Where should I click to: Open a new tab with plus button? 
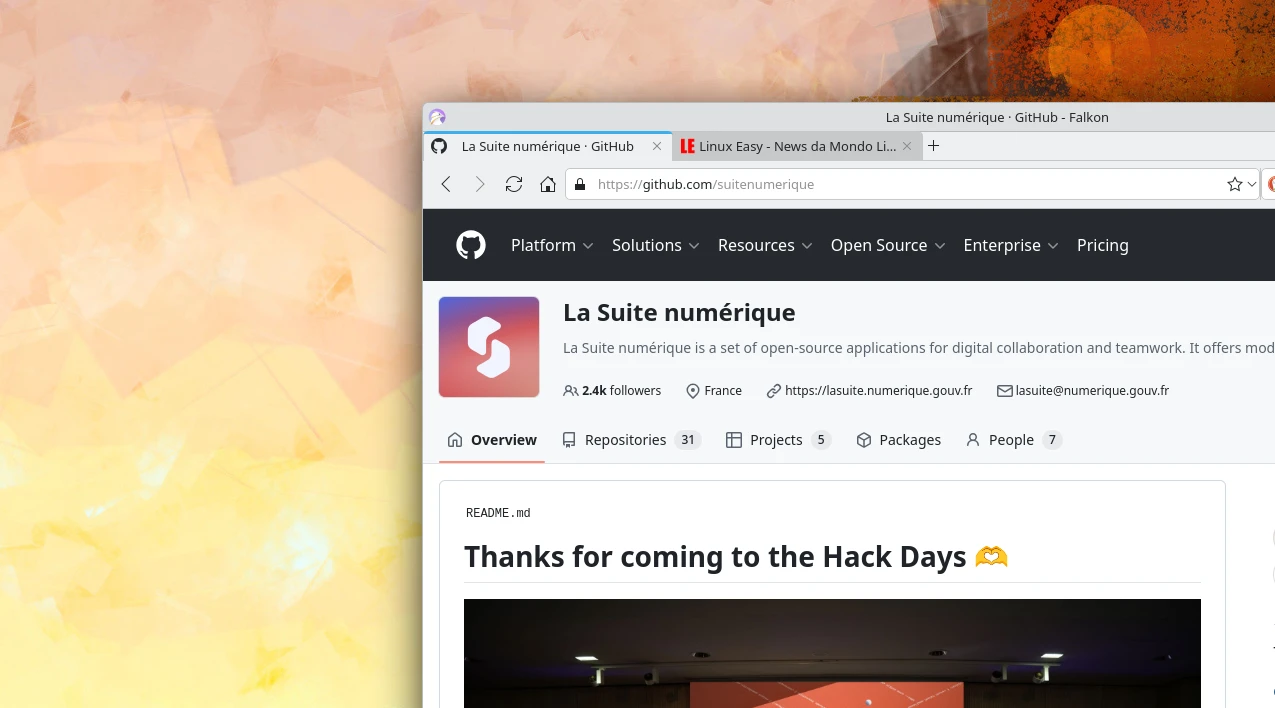933,146
